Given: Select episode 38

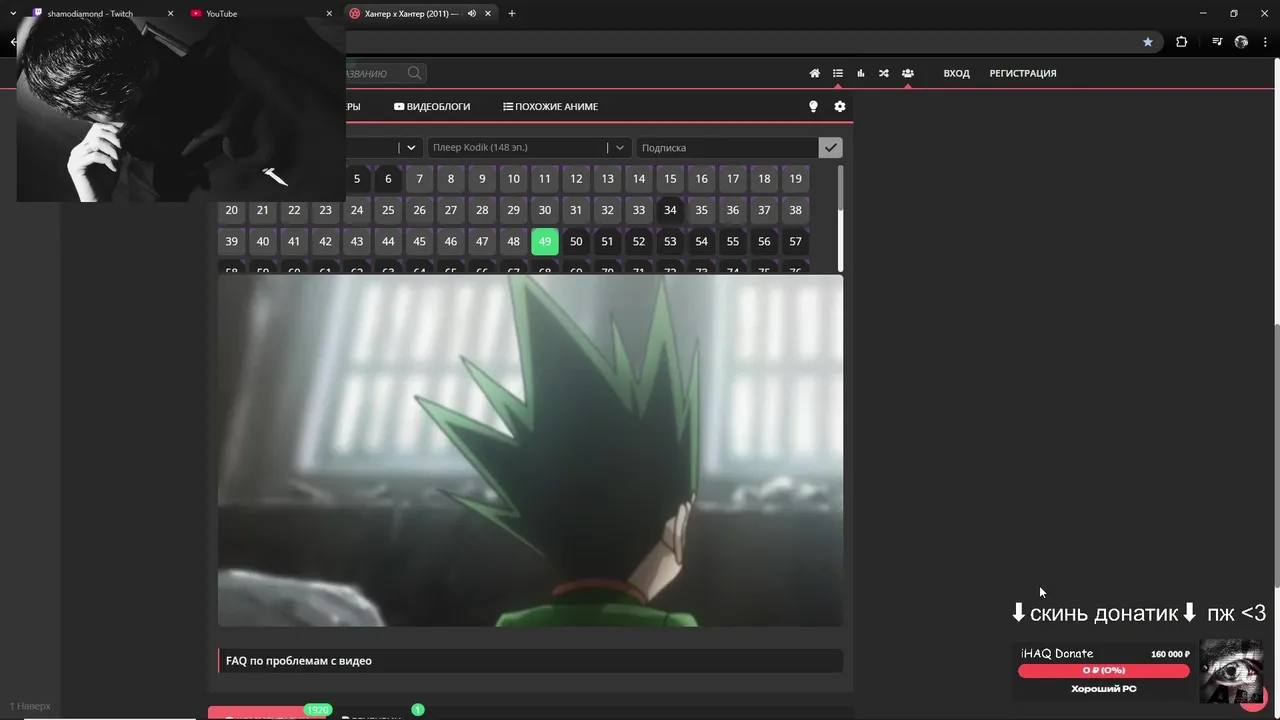Looking at the screenshot, I should point(795,210).
